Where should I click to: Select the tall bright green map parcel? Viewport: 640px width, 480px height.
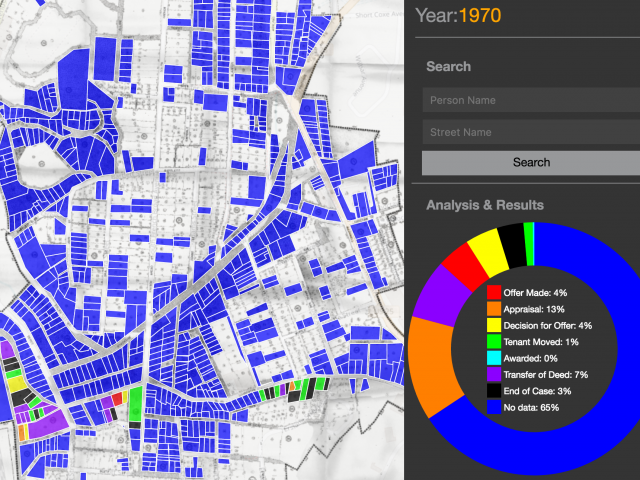(136, 404)
